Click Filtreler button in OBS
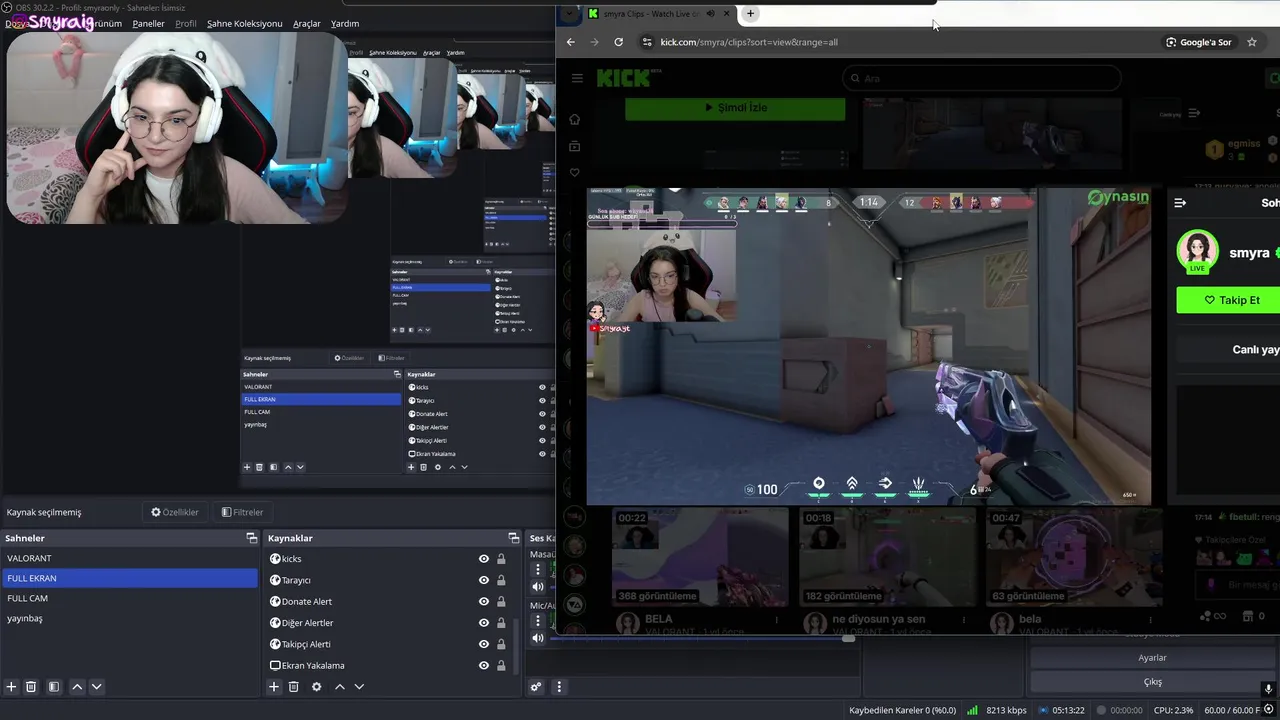 pyautogui.click(x=242, y=512)
